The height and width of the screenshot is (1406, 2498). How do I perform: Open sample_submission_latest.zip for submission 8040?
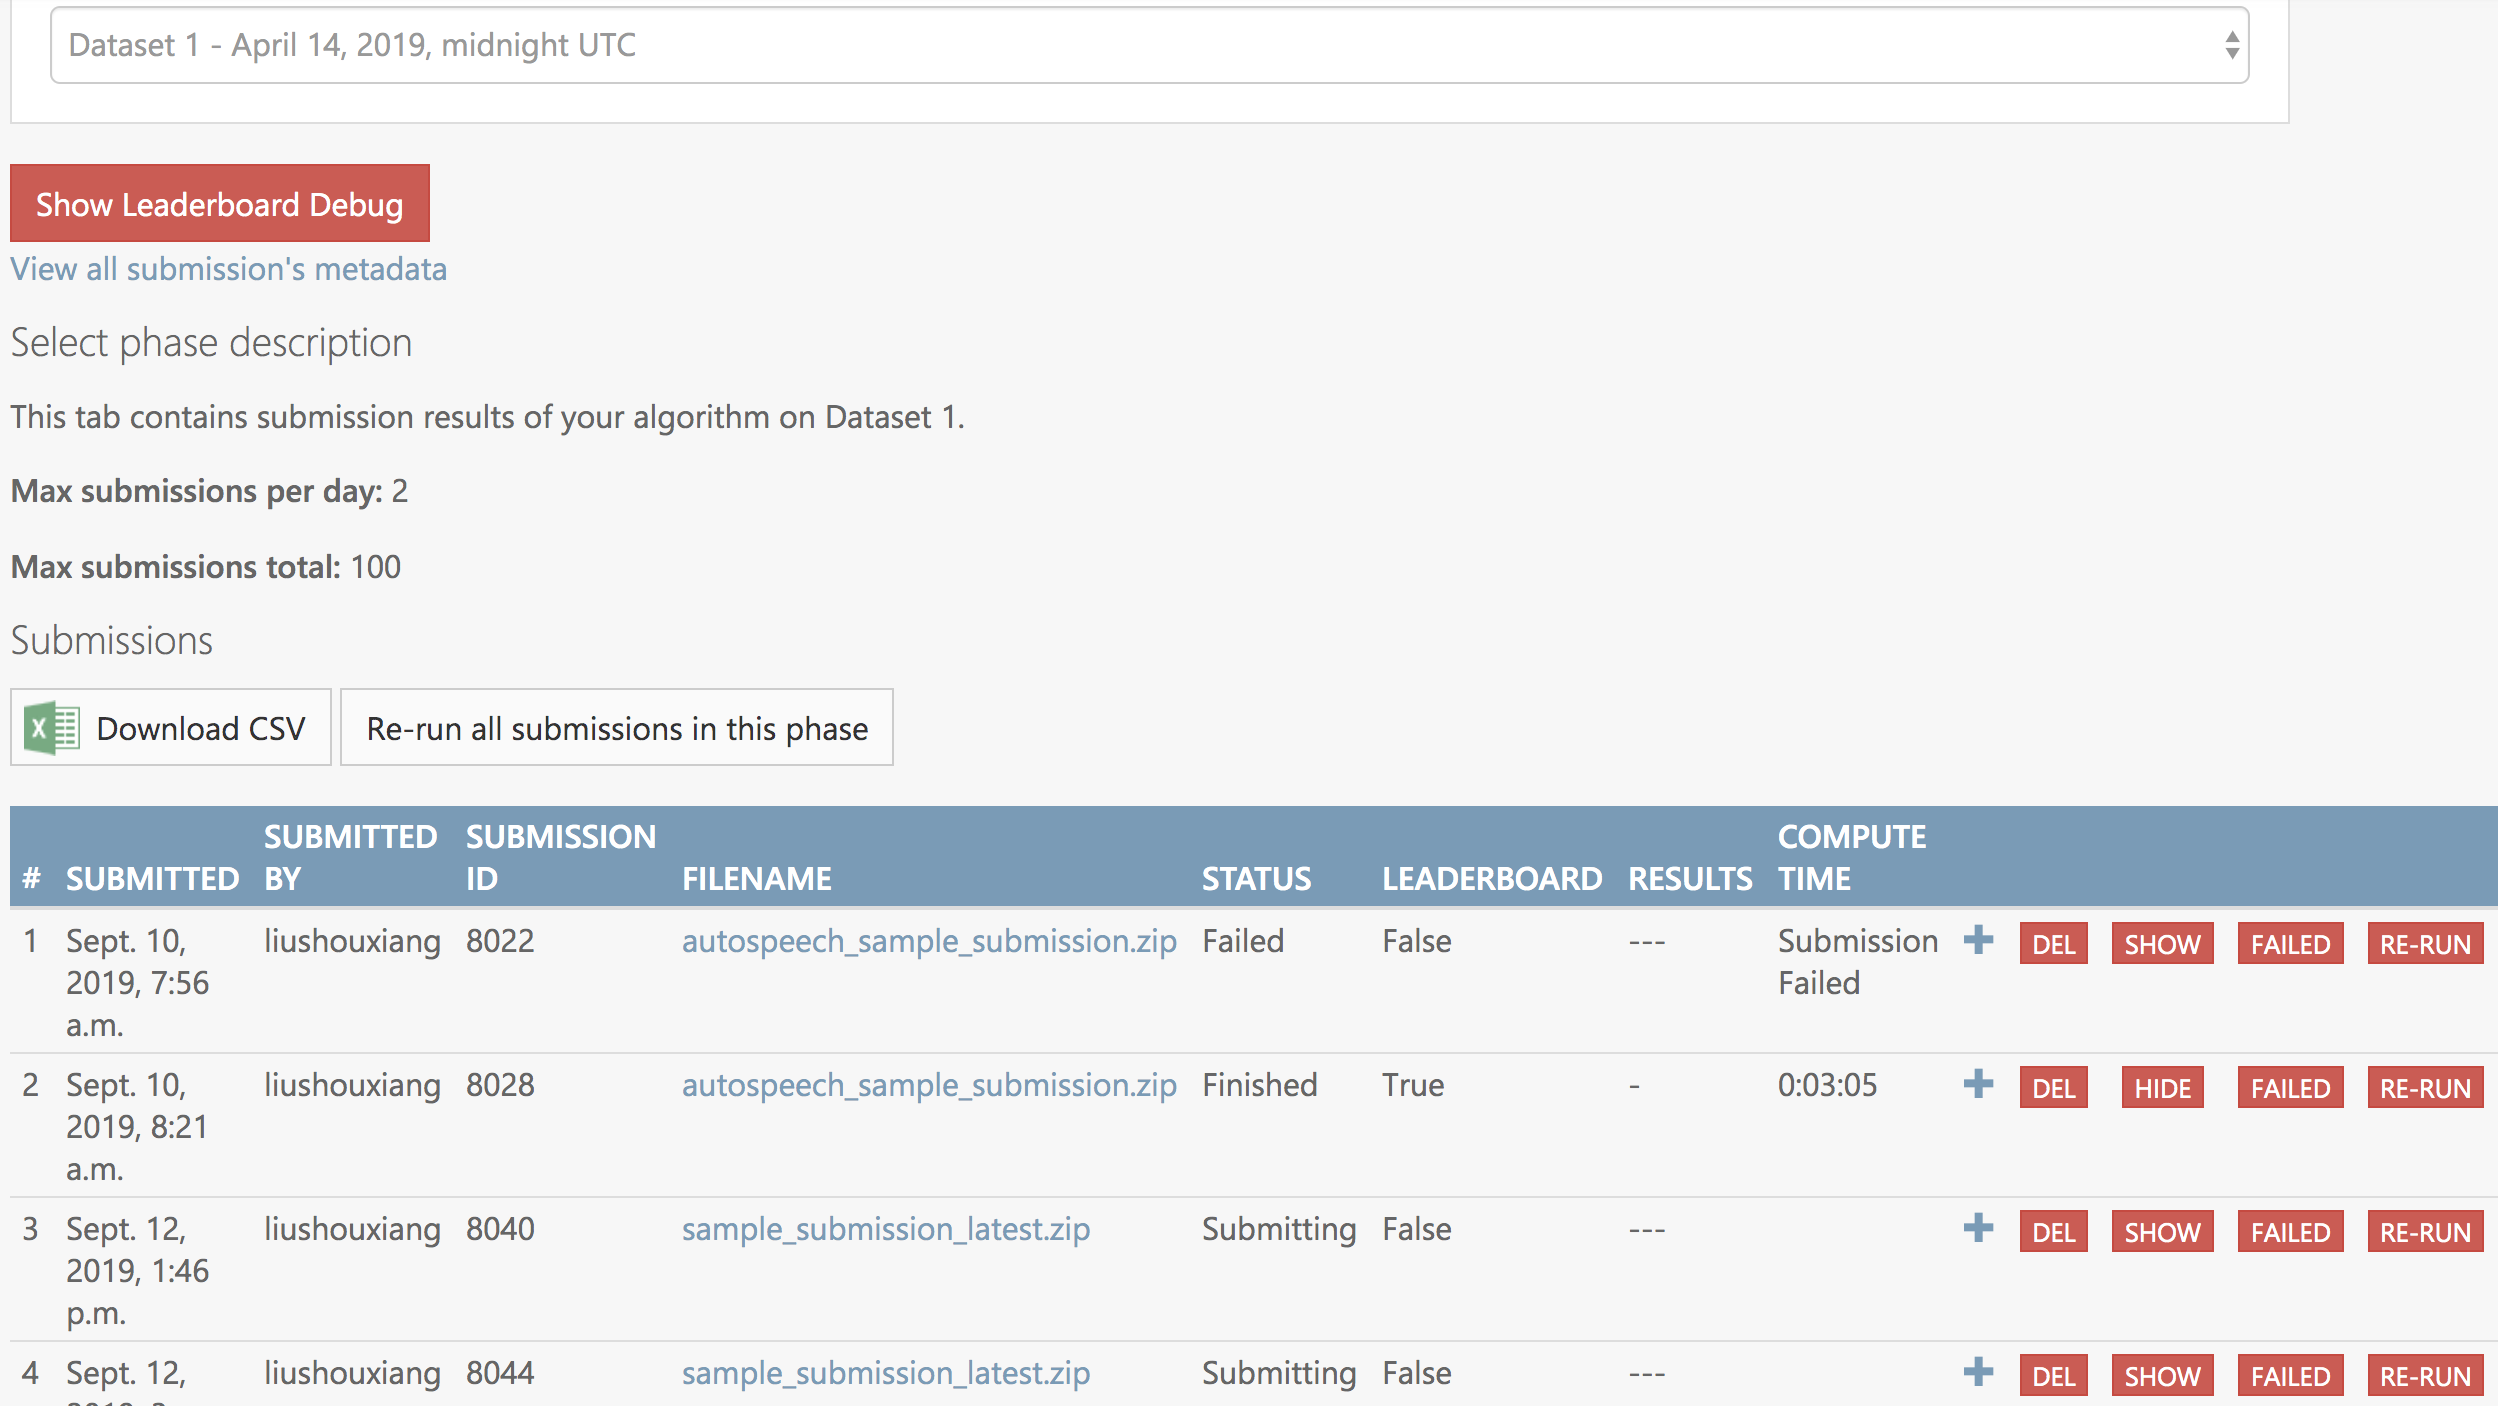[x=886, y=1229]
